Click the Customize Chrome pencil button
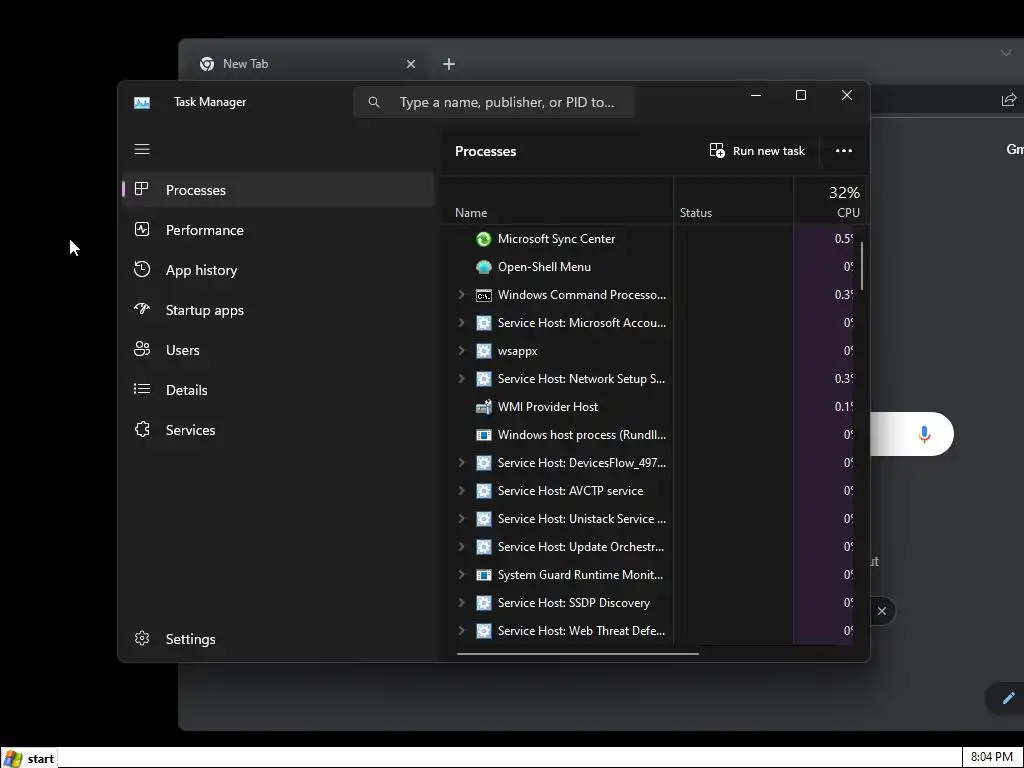 (x=1008, y=698)
